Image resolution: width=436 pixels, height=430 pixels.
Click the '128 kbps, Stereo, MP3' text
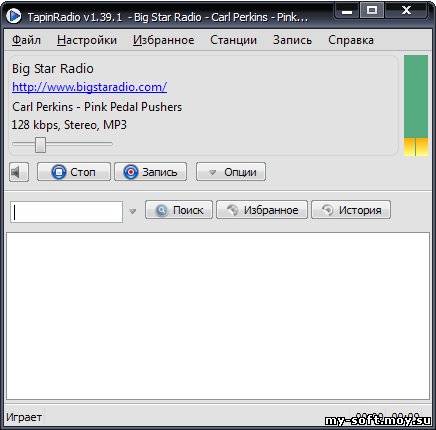point(69,125)
